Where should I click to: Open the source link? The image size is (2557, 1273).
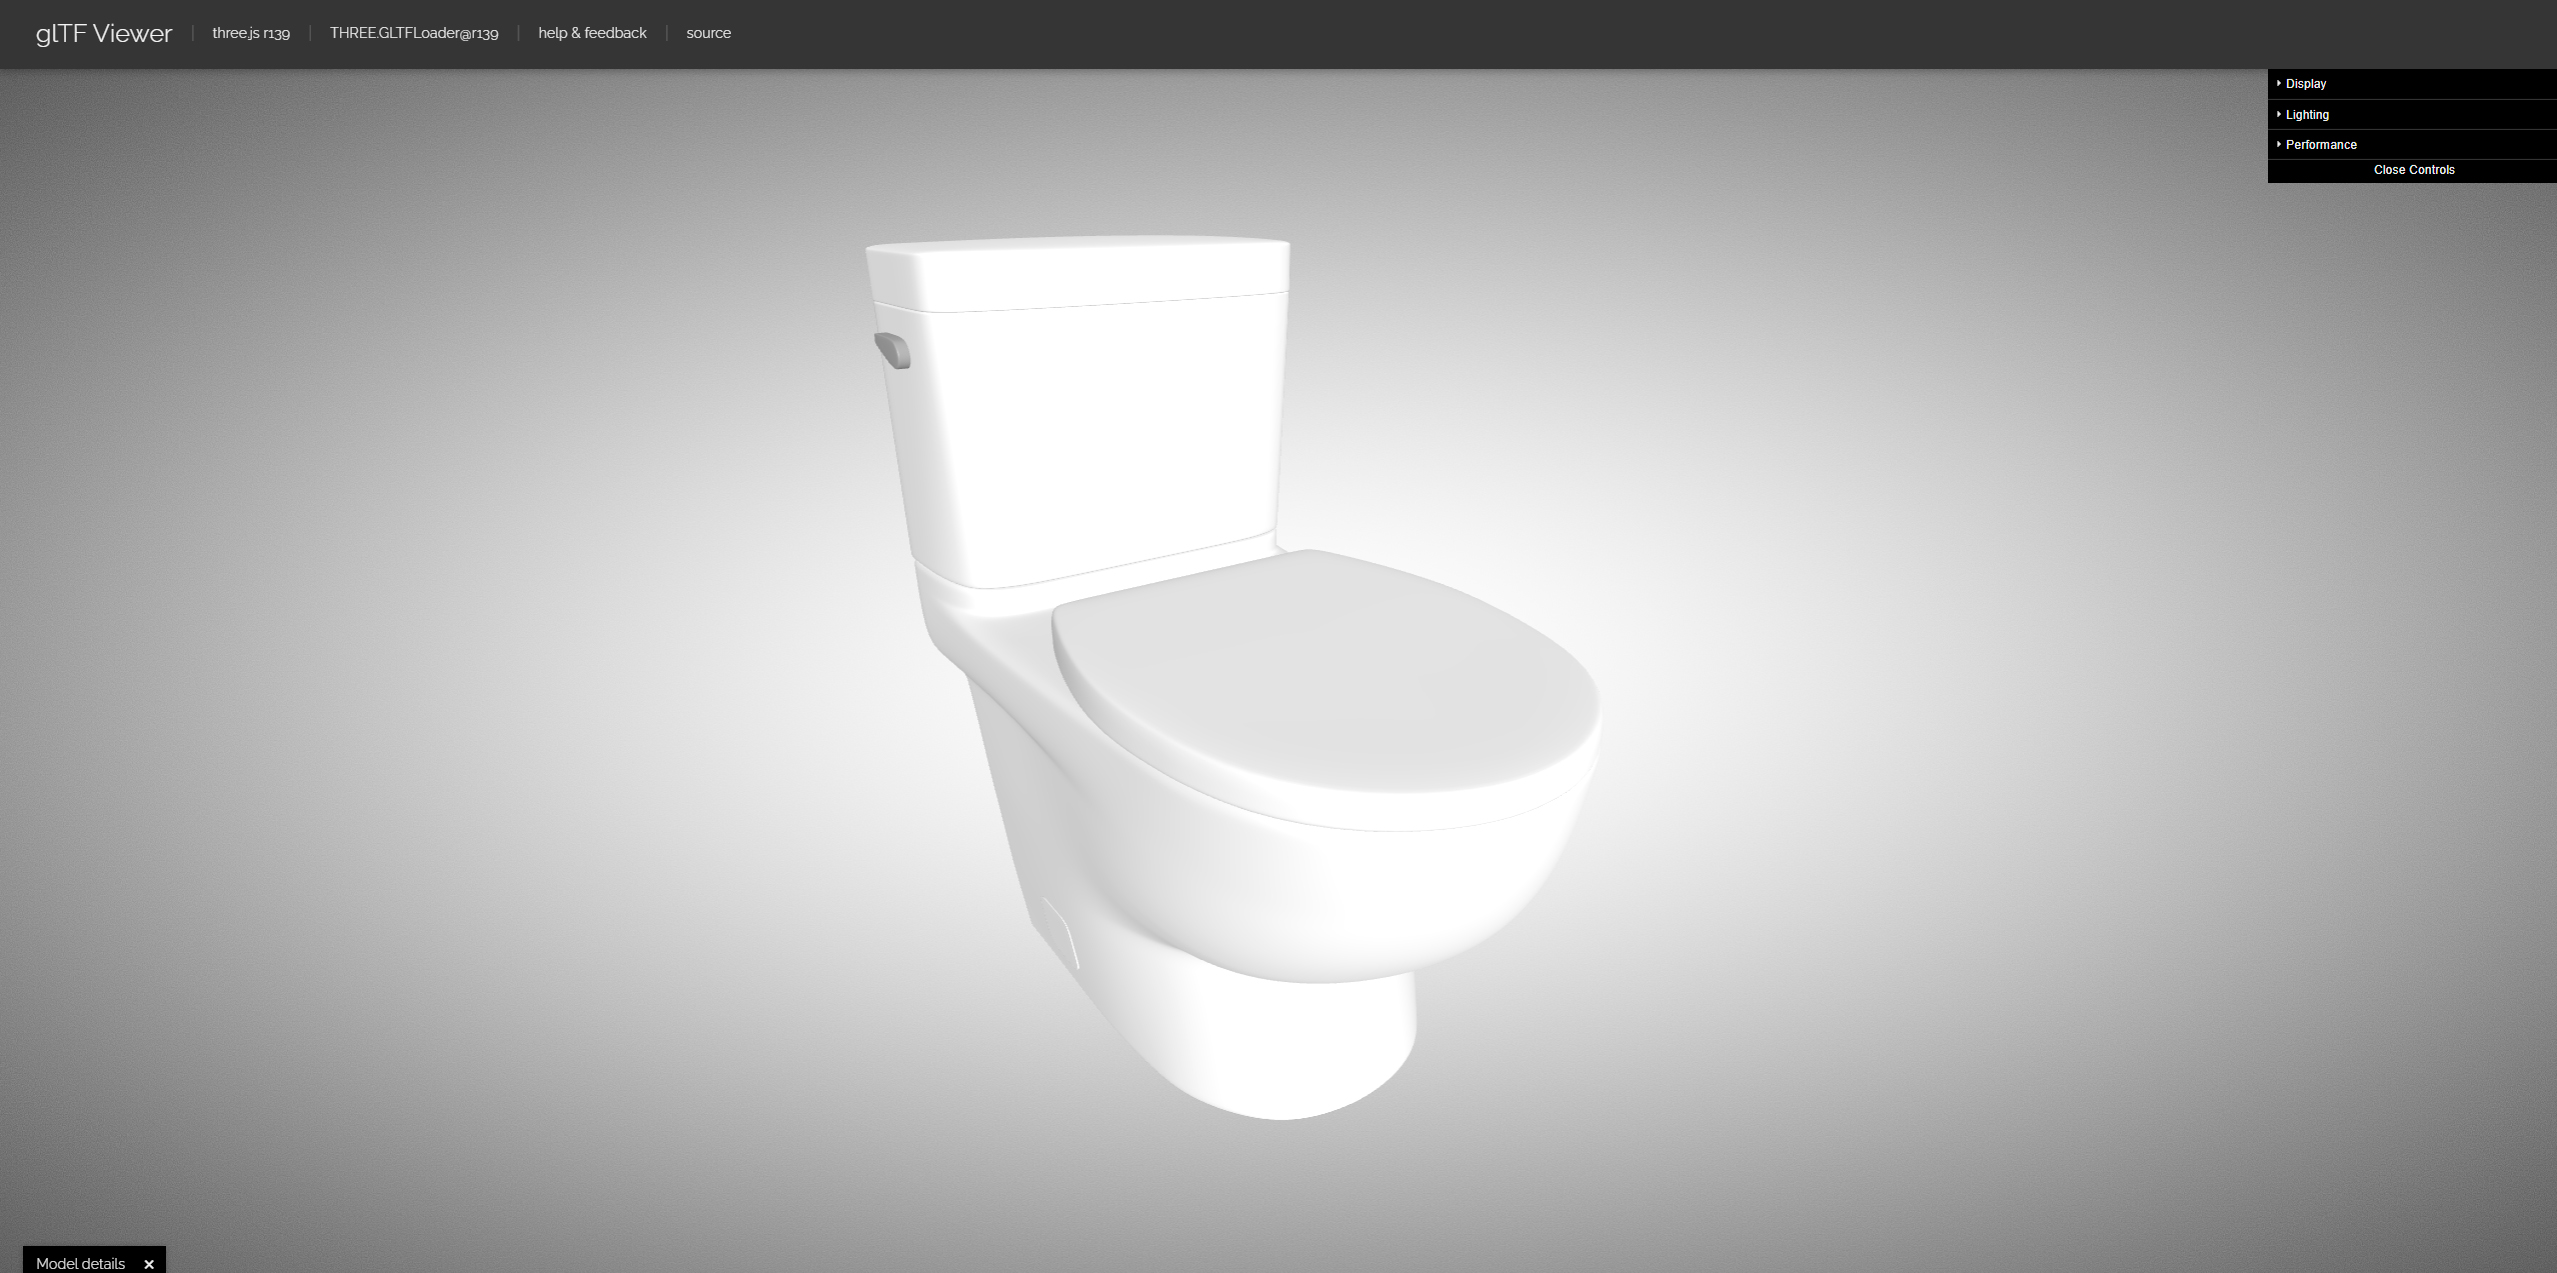point(708,33)
